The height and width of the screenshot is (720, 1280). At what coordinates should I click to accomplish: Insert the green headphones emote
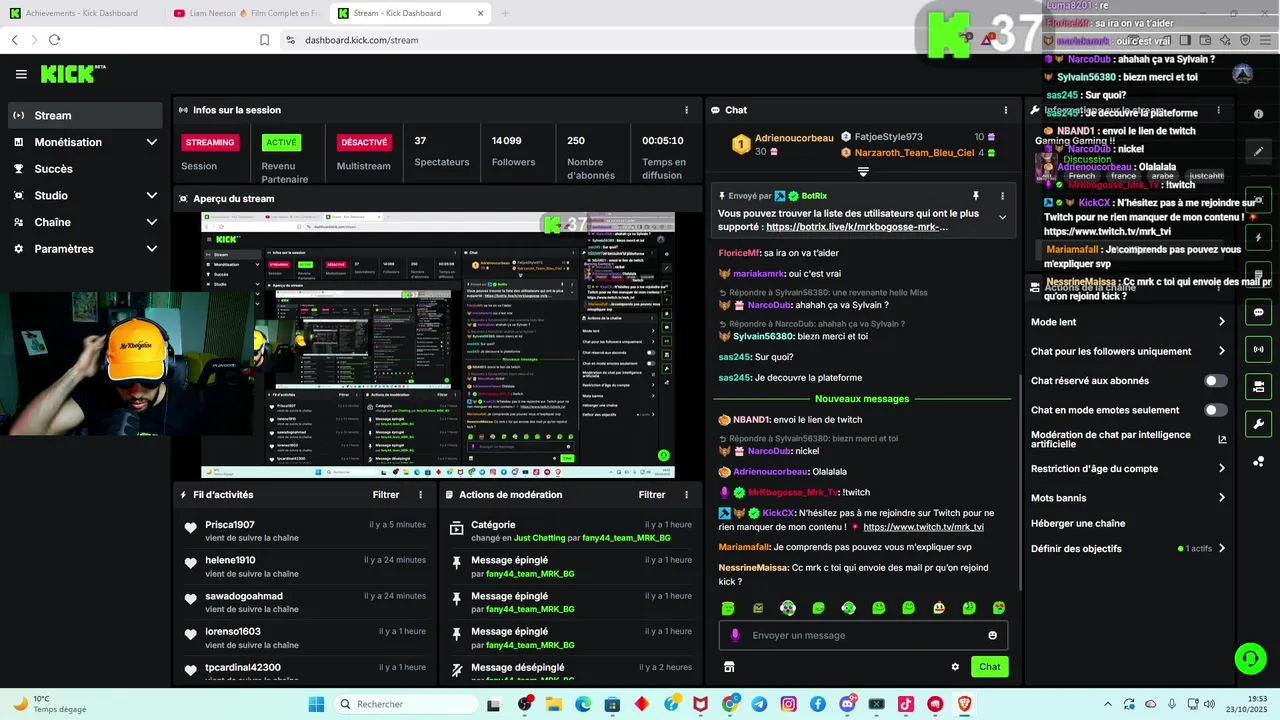coord(848,608)
